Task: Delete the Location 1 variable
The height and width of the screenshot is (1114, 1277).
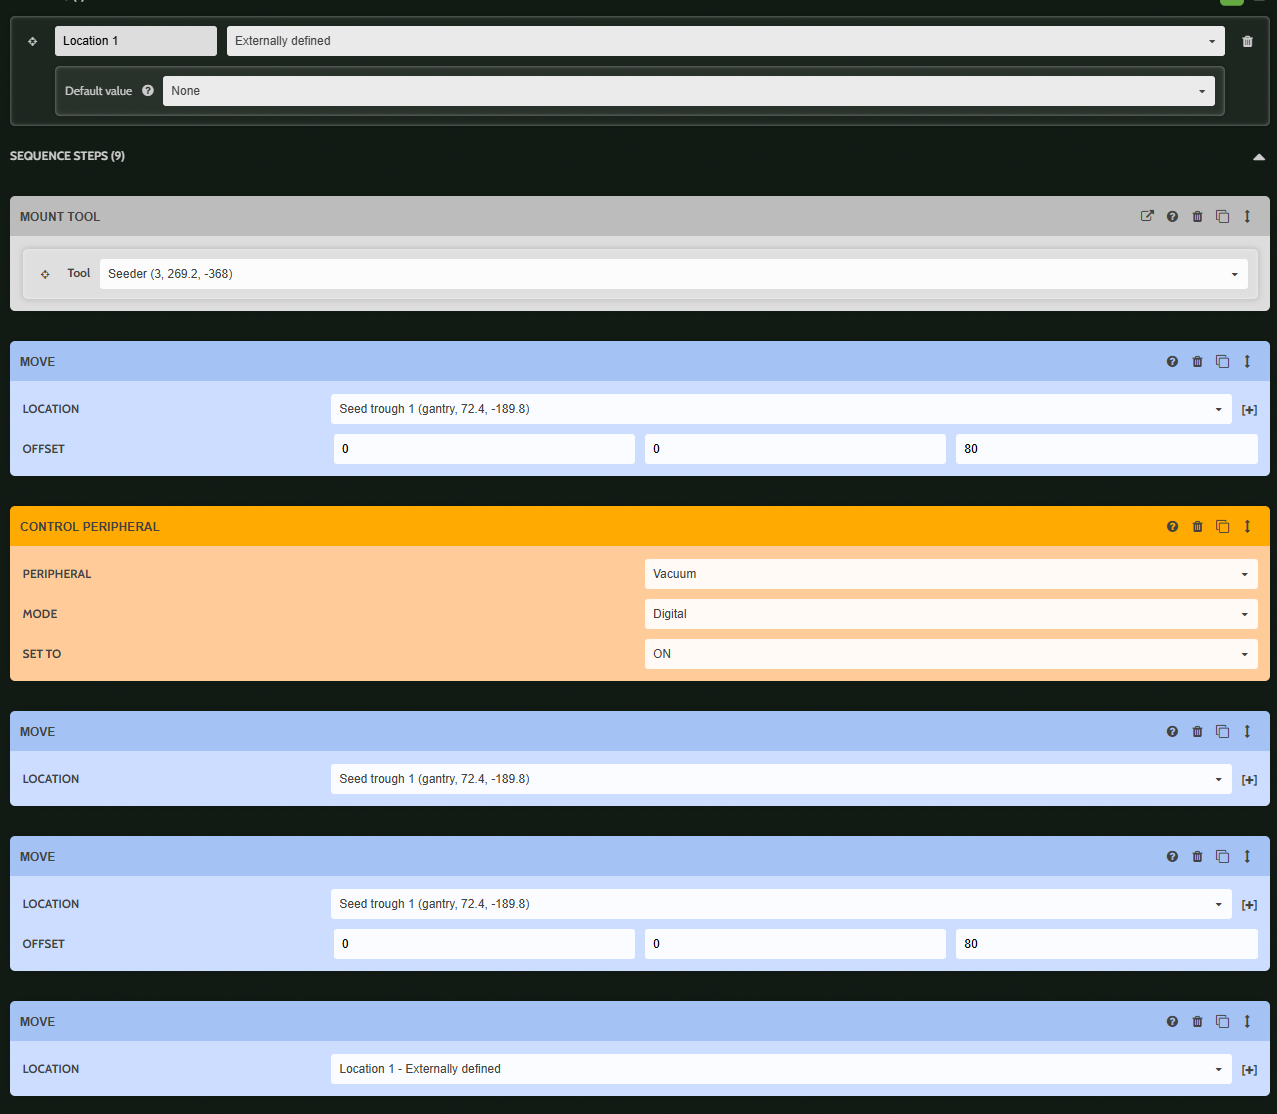Action: click(x=1247, y=41)
